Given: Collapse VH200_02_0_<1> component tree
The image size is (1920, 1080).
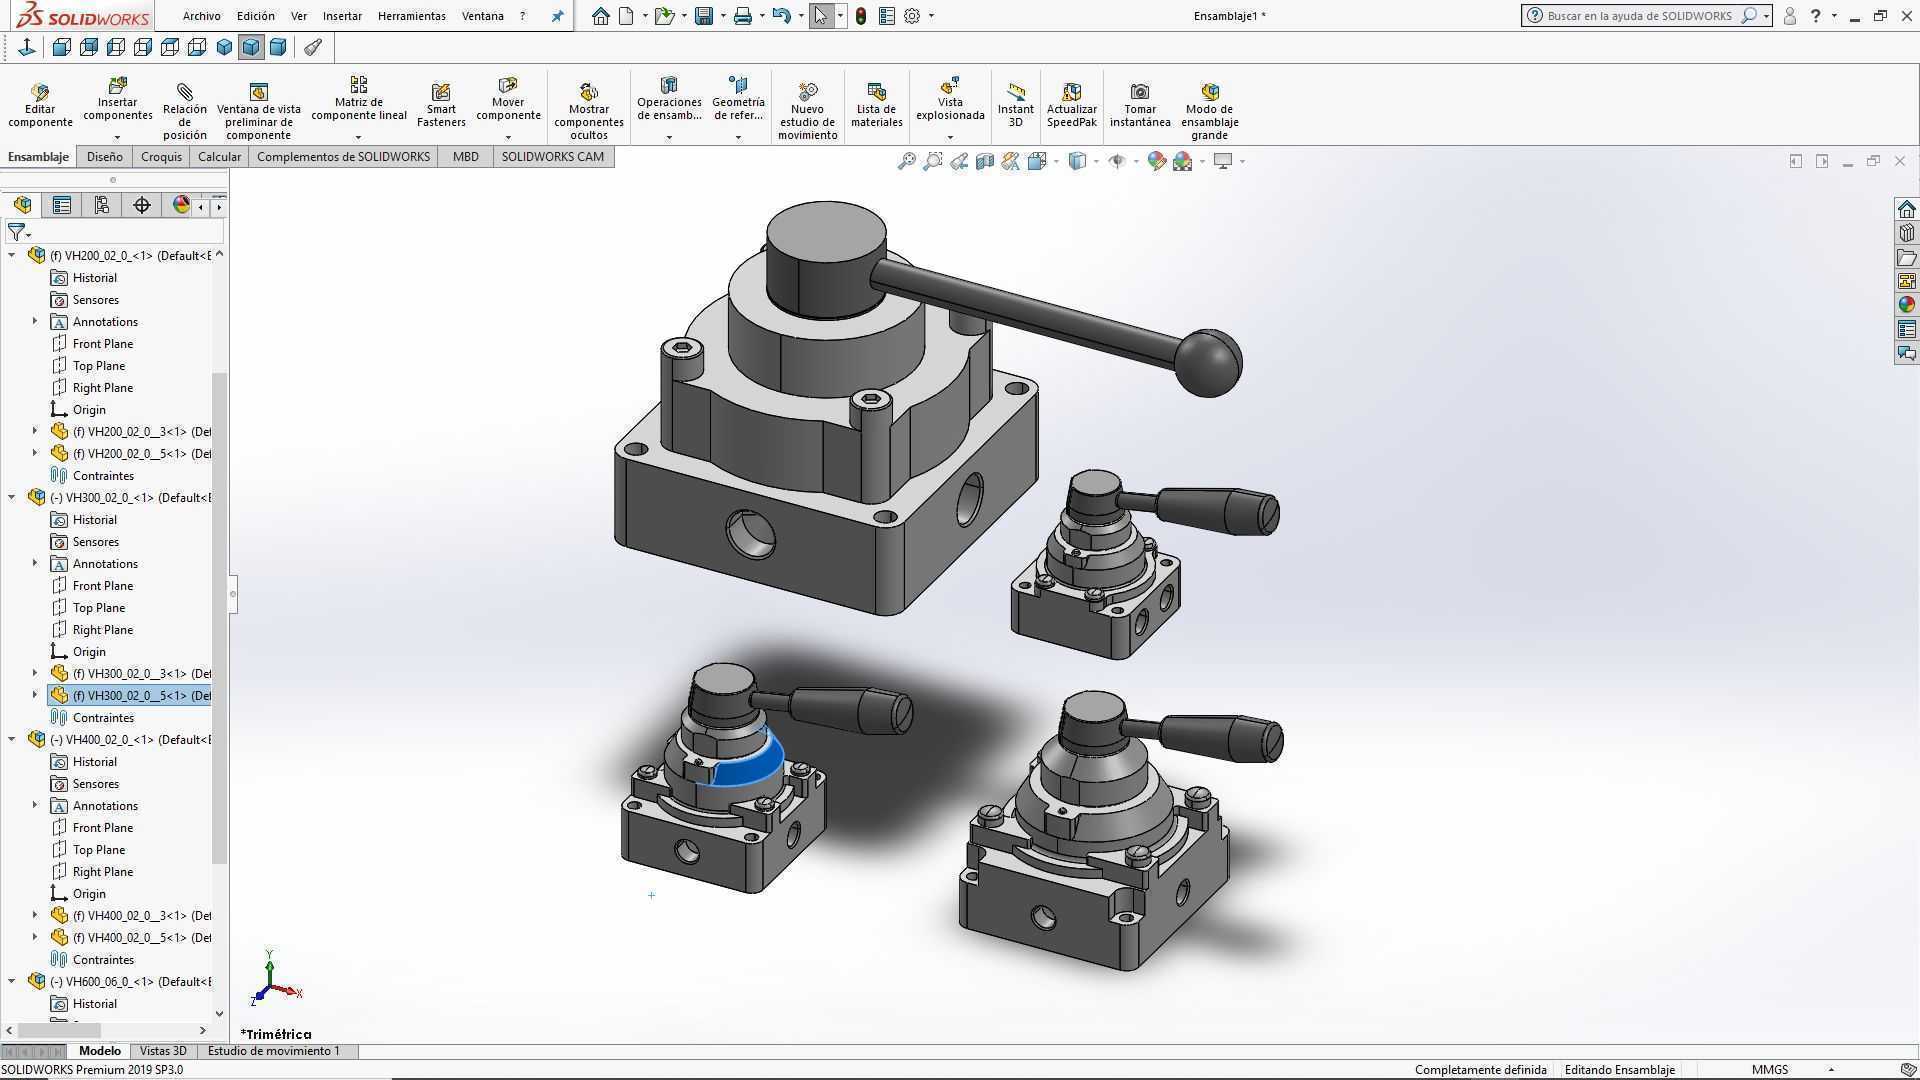Looking at the screenshot, I should click(12, 255).
